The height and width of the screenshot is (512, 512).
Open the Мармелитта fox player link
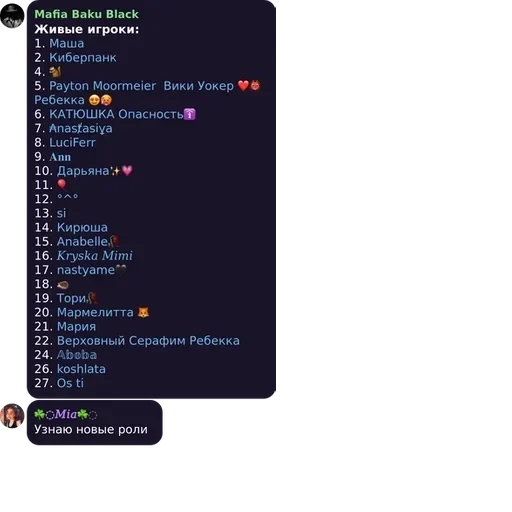pos(103,312)
